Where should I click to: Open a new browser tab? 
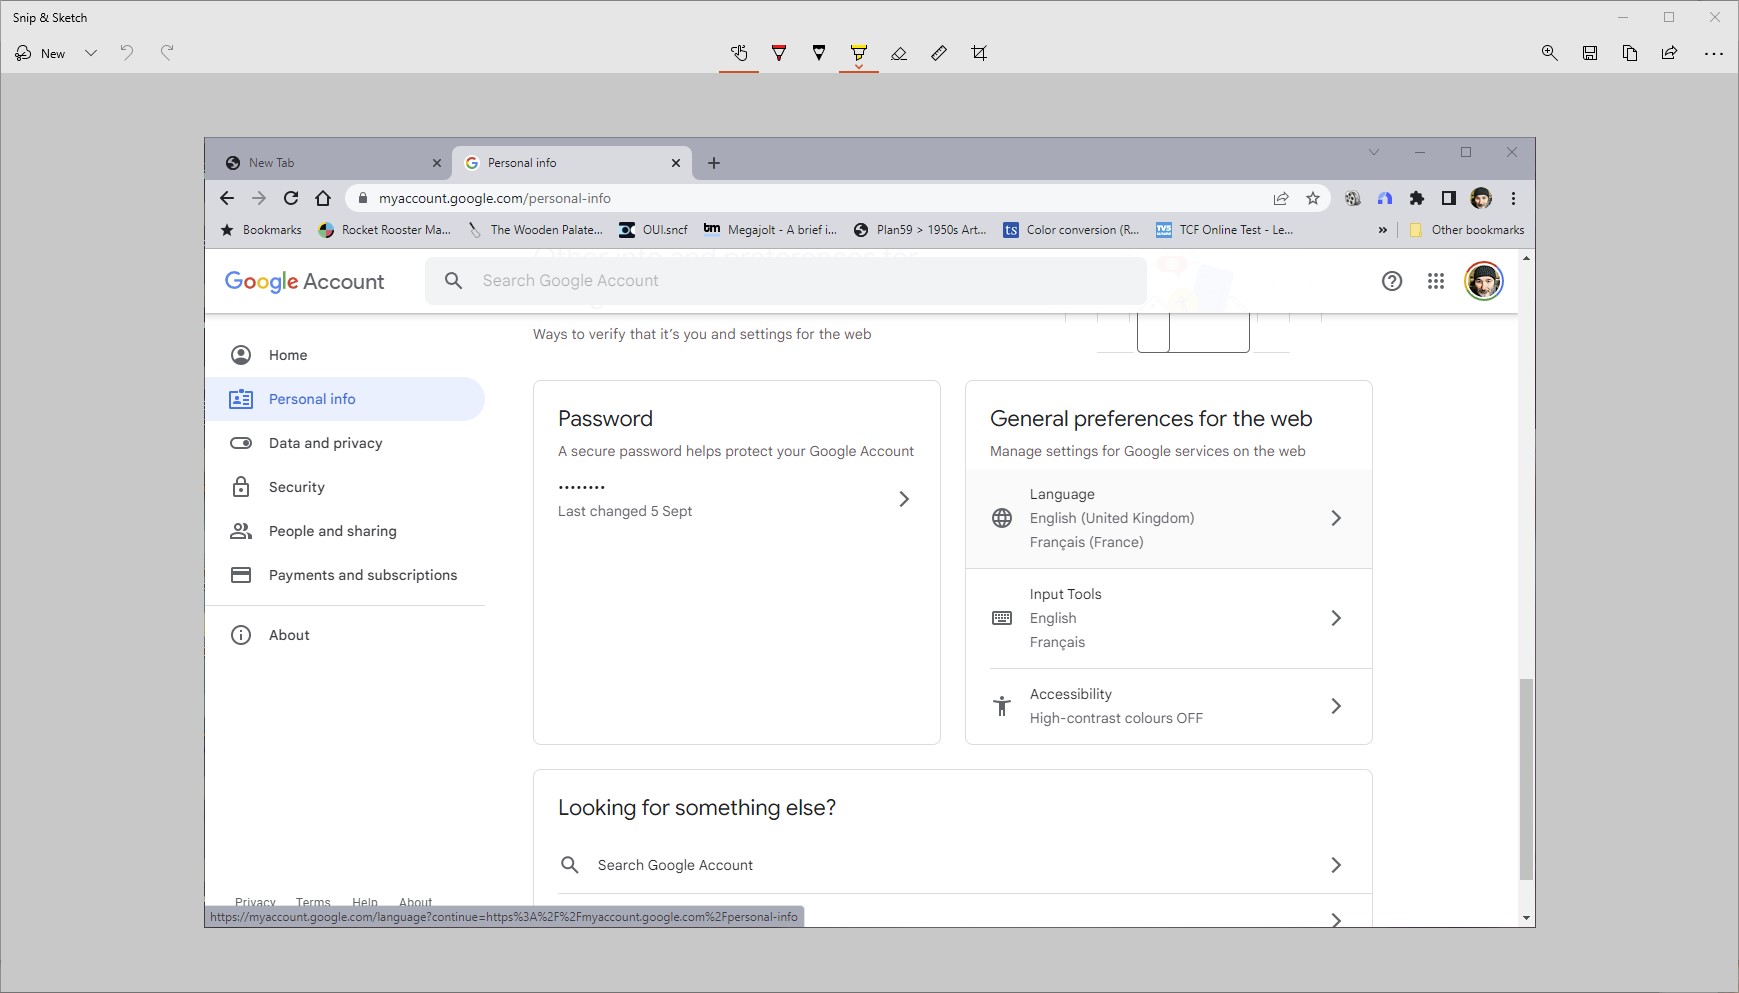(x=714, y=163)
